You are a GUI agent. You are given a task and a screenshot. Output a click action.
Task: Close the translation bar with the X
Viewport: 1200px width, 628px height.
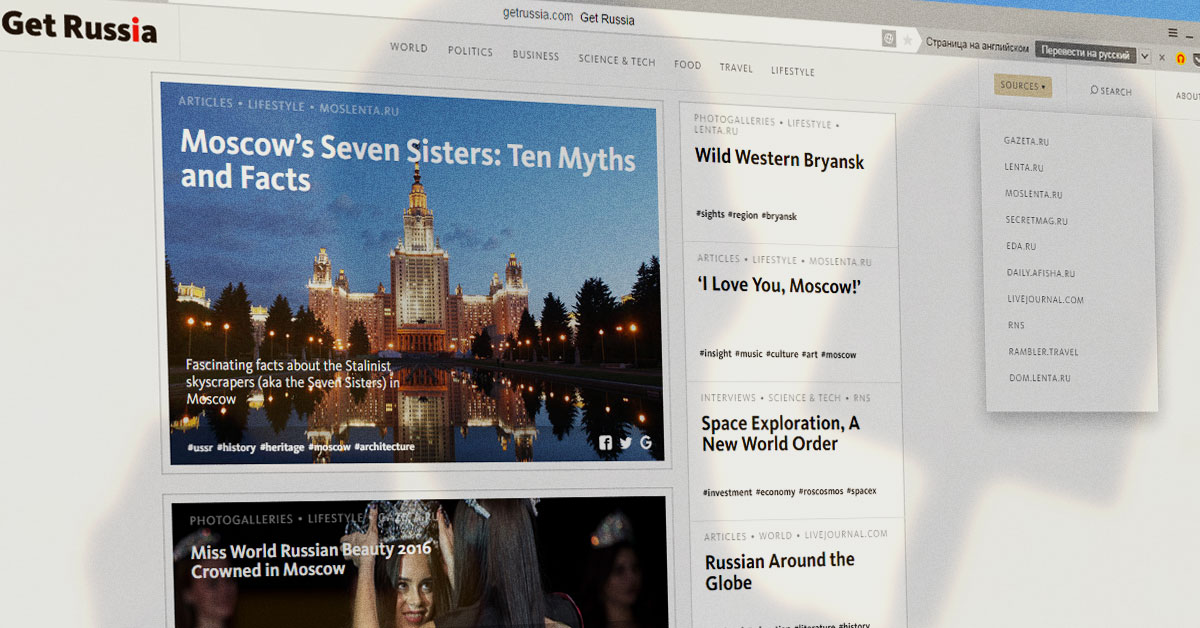pyautogui.click(x=1162, y=58)
